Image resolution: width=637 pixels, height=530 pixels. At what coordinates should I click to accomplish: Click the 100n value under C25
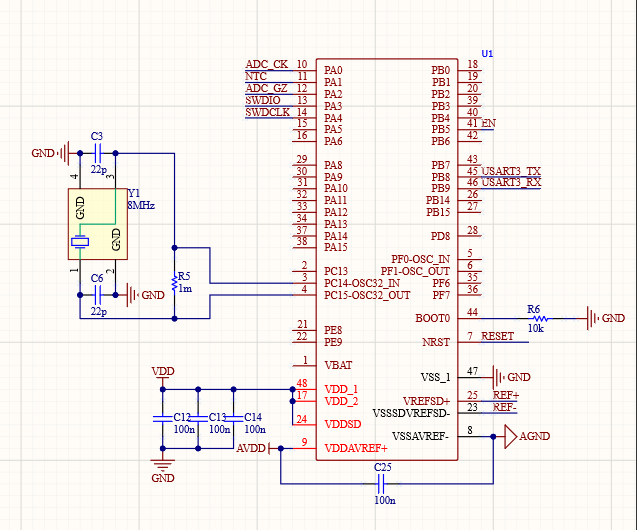[x=385, y=500]
